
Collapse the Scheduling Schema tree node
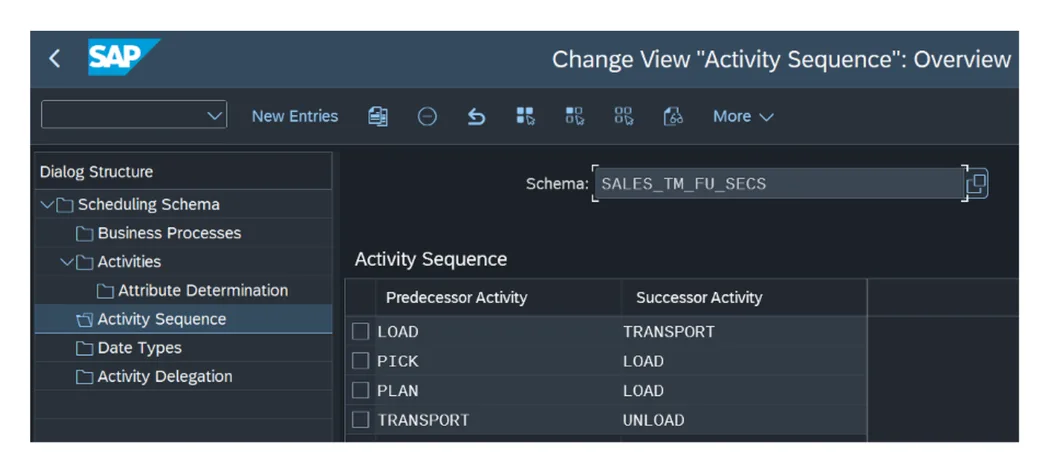[x=46, y=204]
